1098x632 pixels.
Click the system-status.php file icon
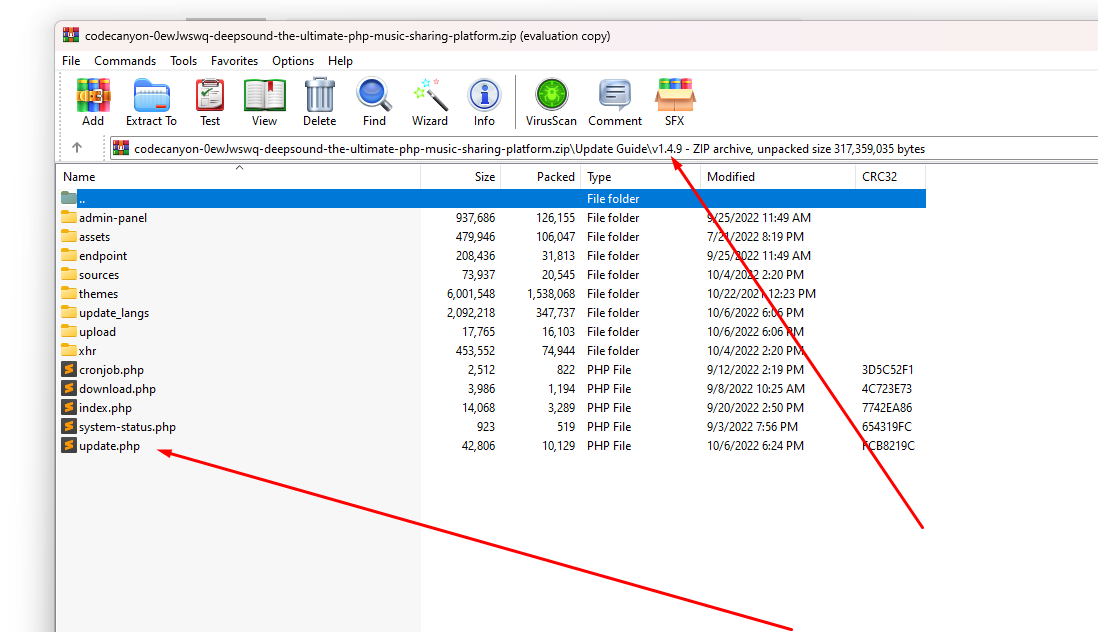(x=69, y=426)
